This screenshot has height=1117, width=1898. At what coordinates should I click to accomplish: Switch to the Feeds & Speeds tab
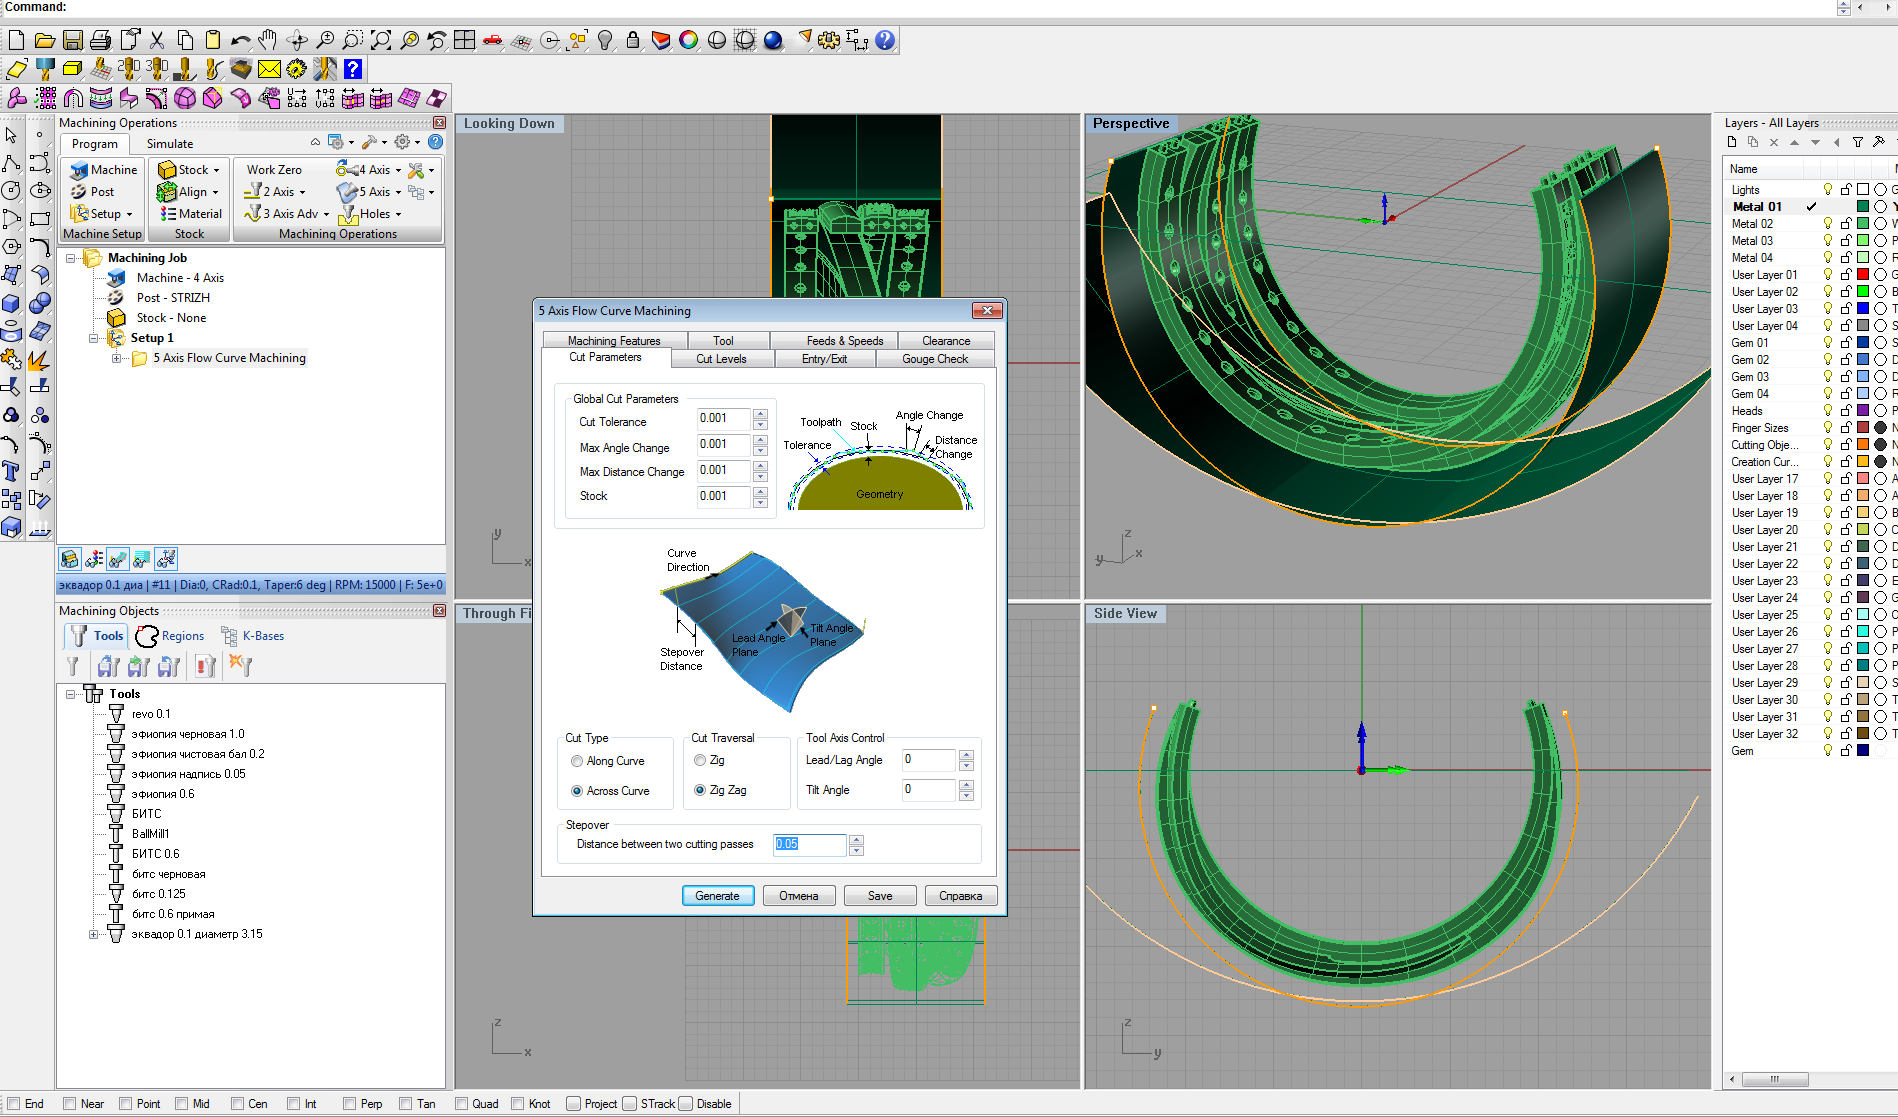[844, 341]
